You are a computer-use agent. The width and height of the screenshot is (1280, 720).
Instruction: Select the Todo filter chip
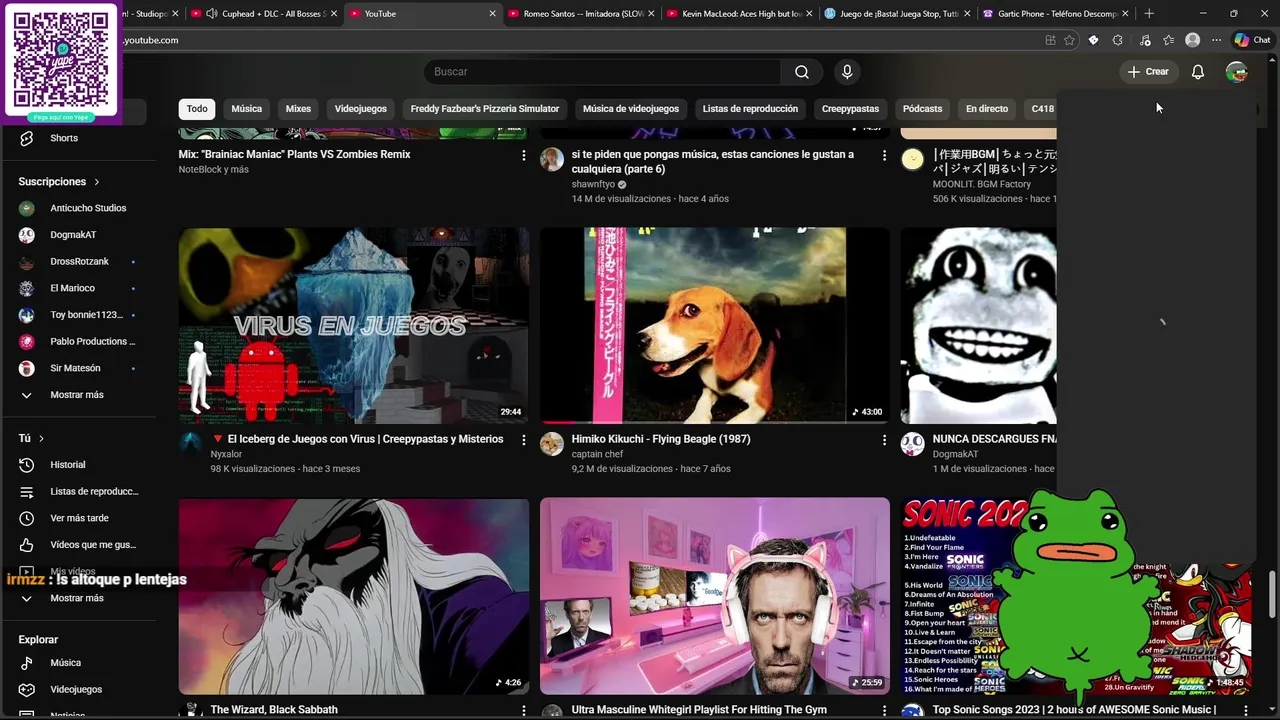(x=197, y=109)
